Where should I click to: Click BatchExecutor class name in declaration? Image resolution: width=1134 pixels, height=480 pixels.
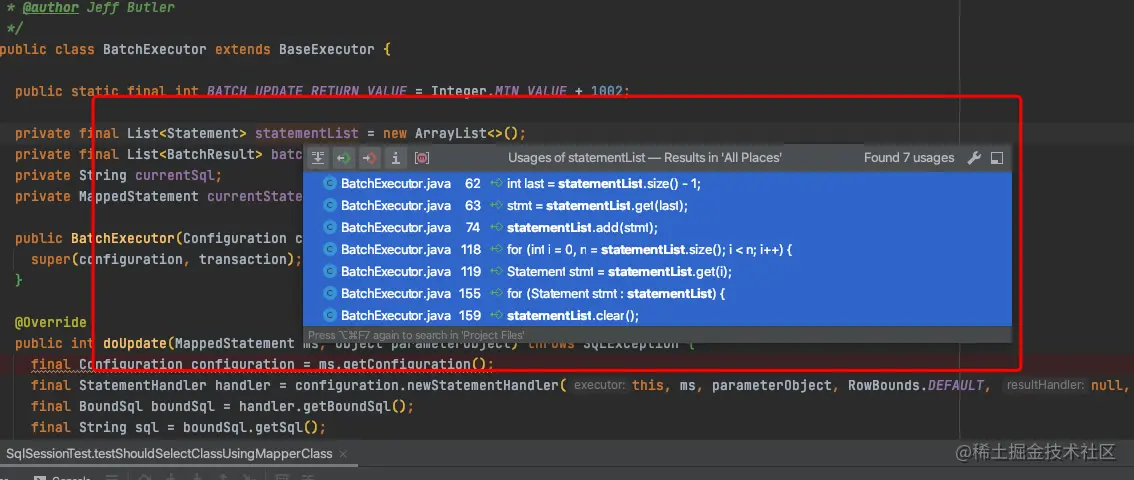coord(155,50)
